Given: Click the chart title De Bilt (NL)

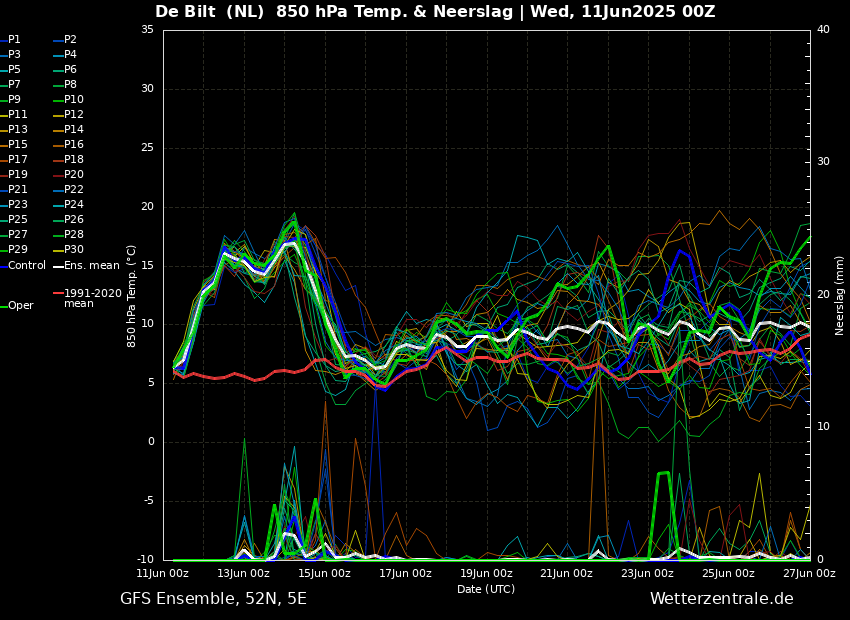Looking at the screenshot, I should point(210,11).
